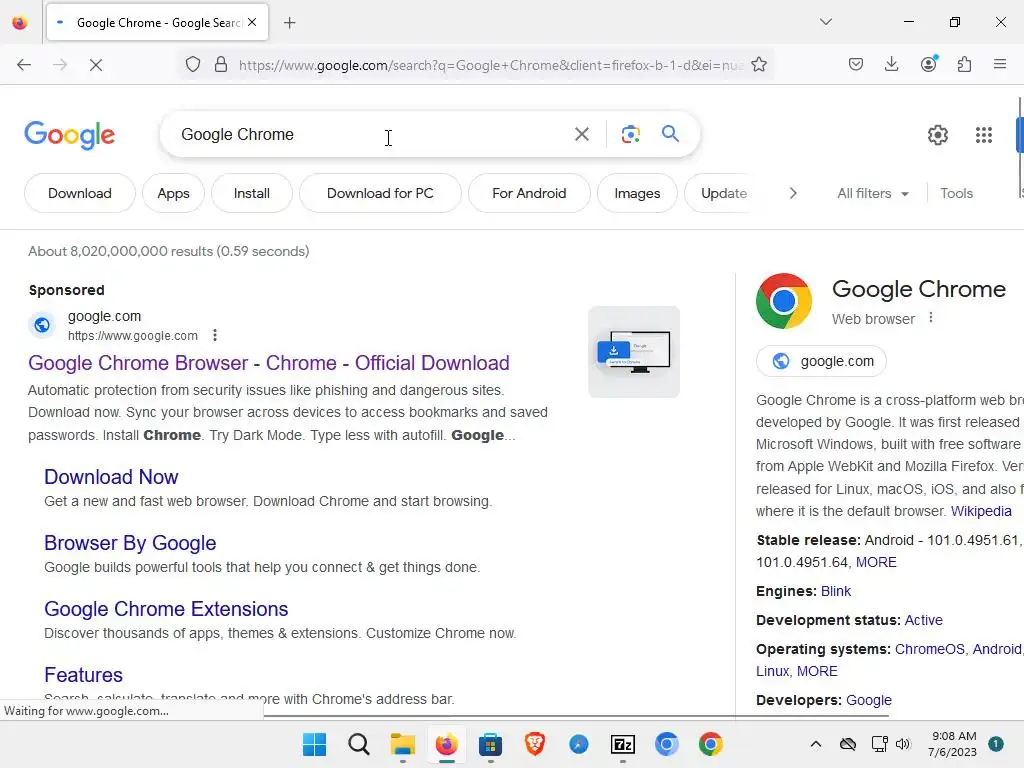Open the Firefox account icon
Image resolution: width=1024 pixels, height=768 pixels.
click(929, 64)
